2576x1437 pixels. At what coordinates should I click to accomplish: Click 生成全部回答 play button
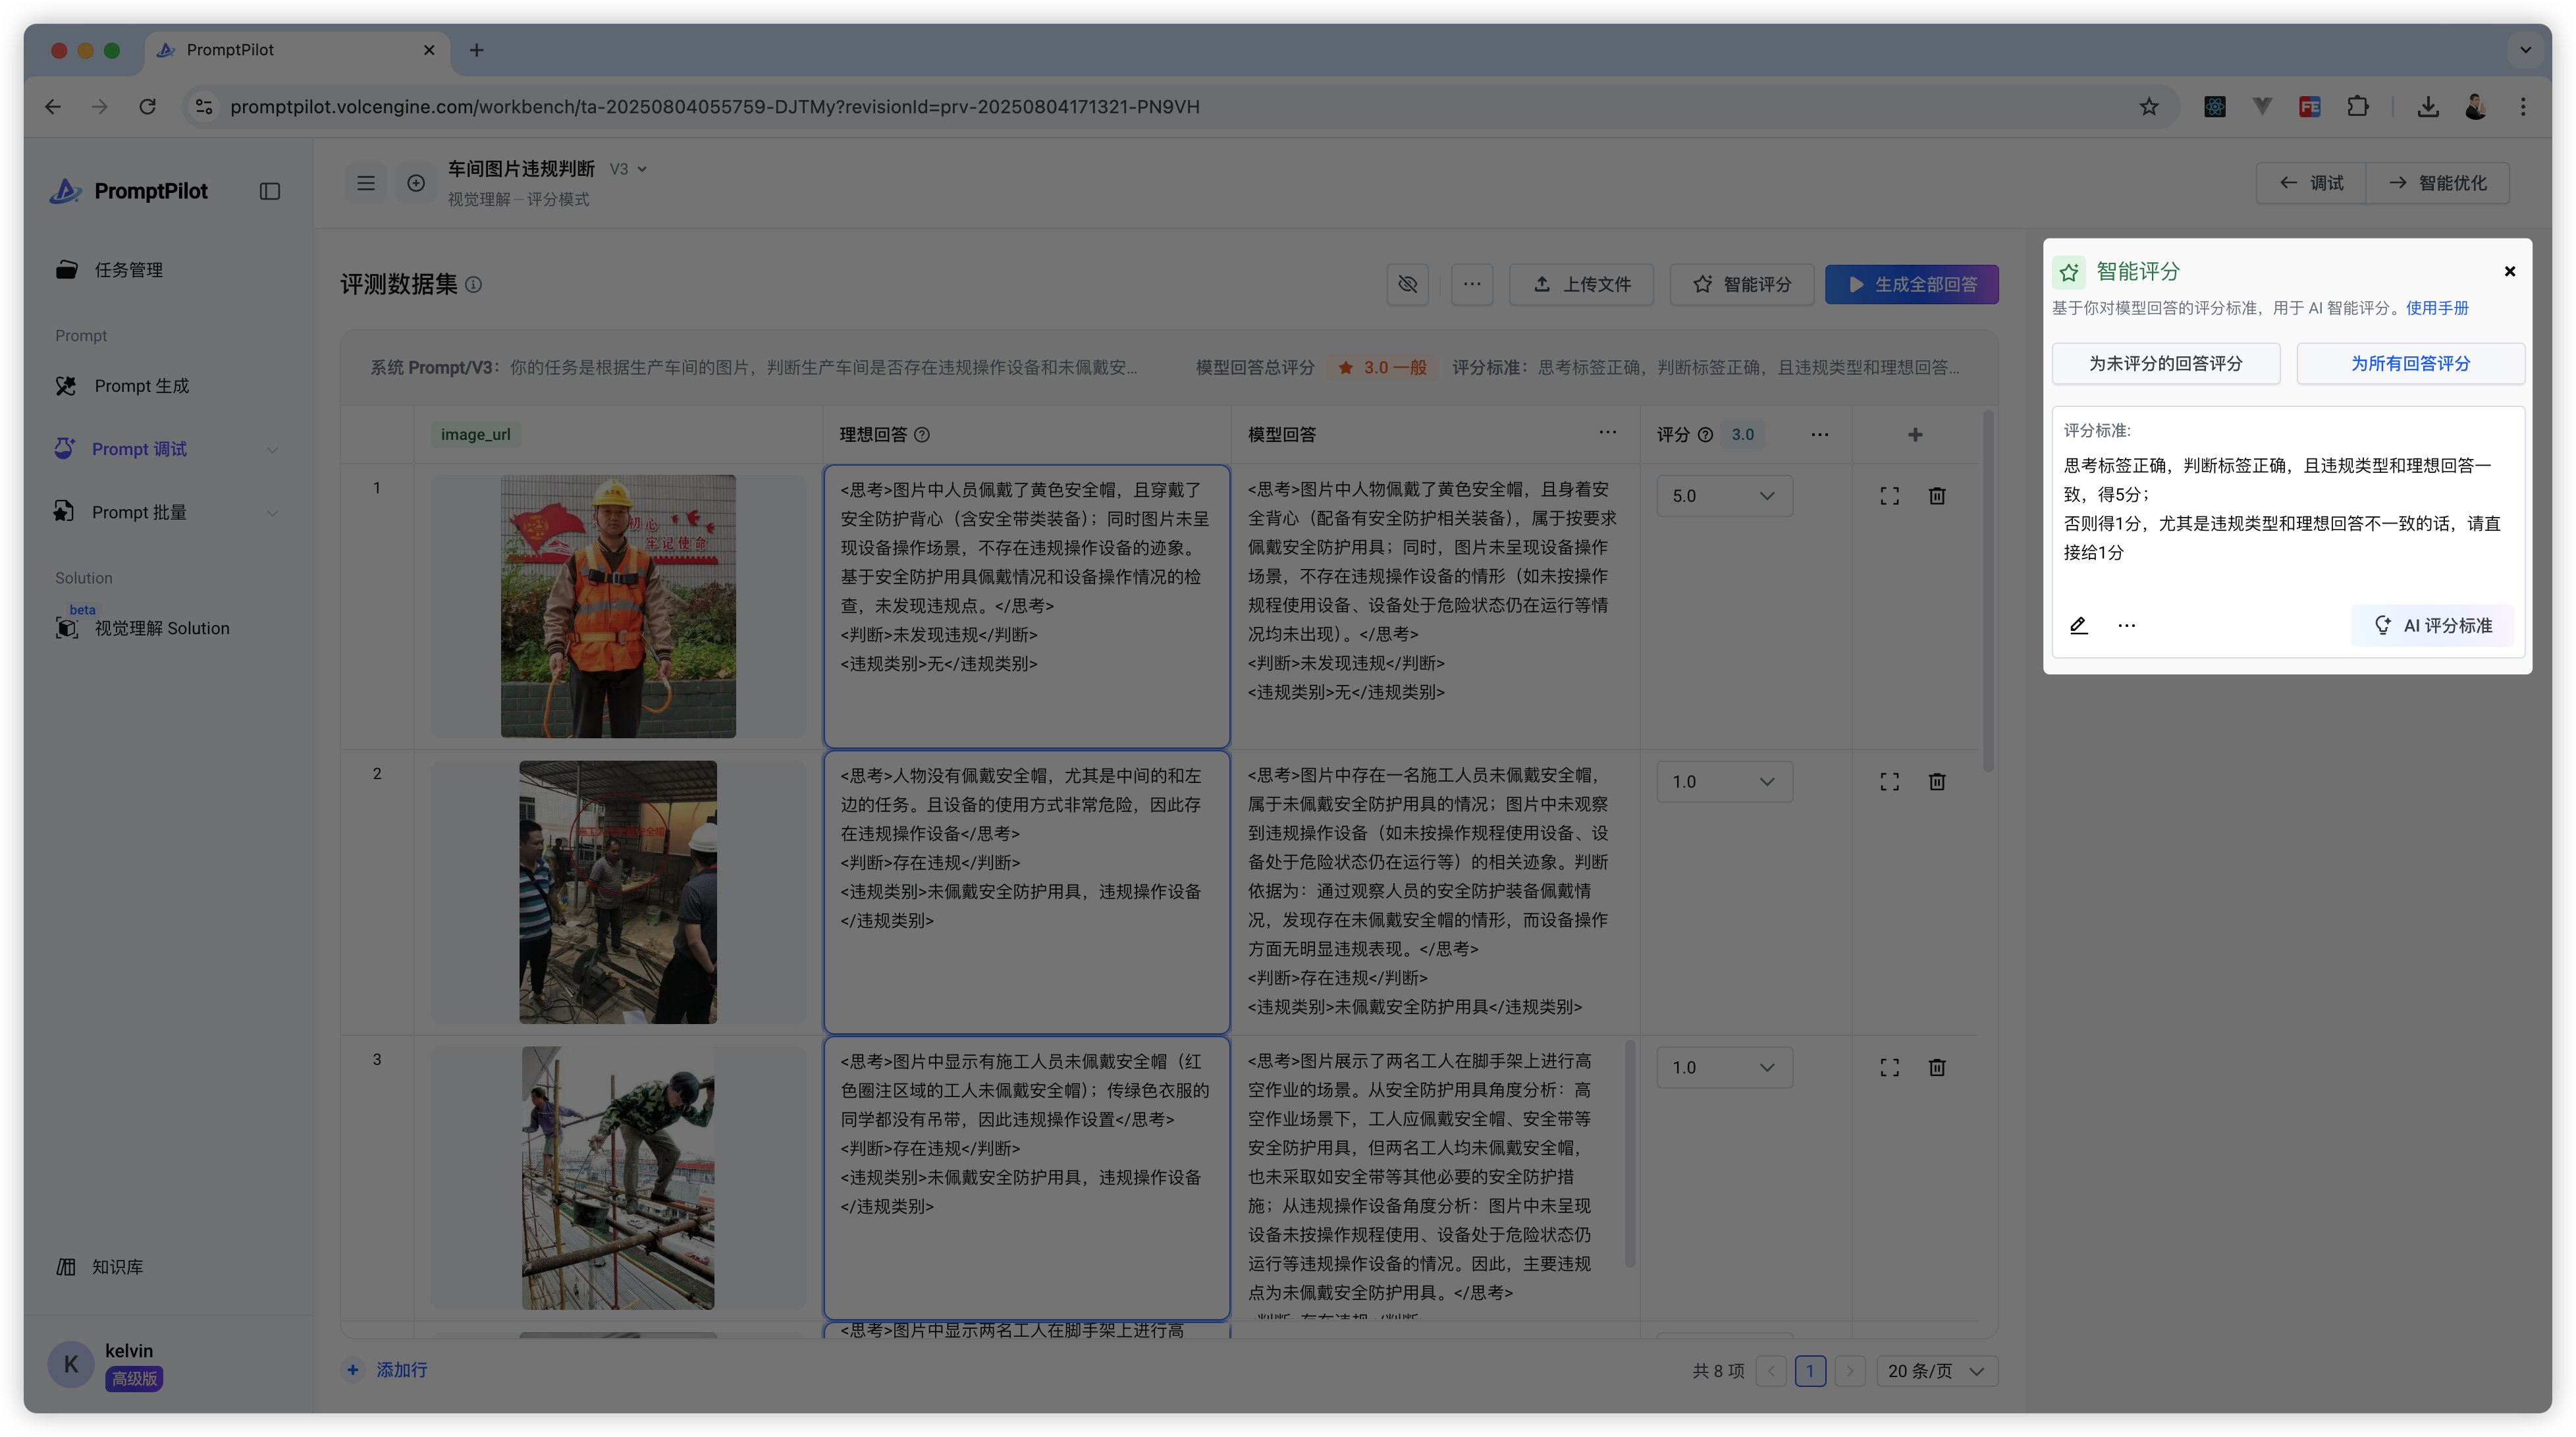1911,284
